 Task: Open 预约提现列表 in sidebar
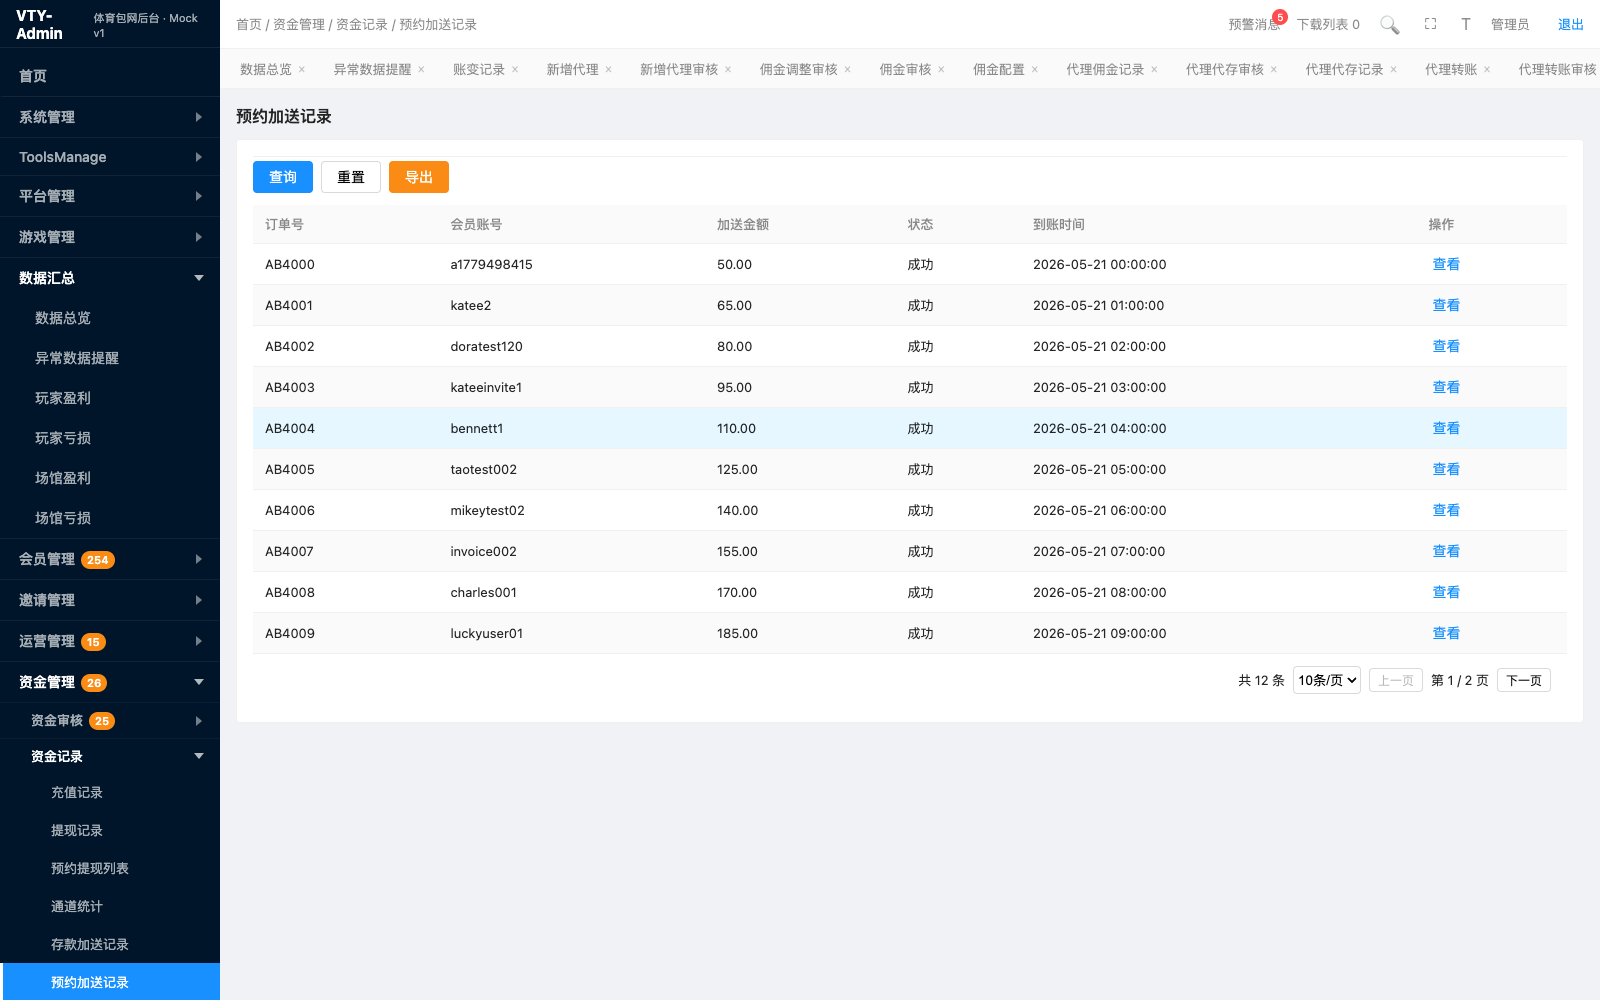pyautogui.click(x=110, y=868)
